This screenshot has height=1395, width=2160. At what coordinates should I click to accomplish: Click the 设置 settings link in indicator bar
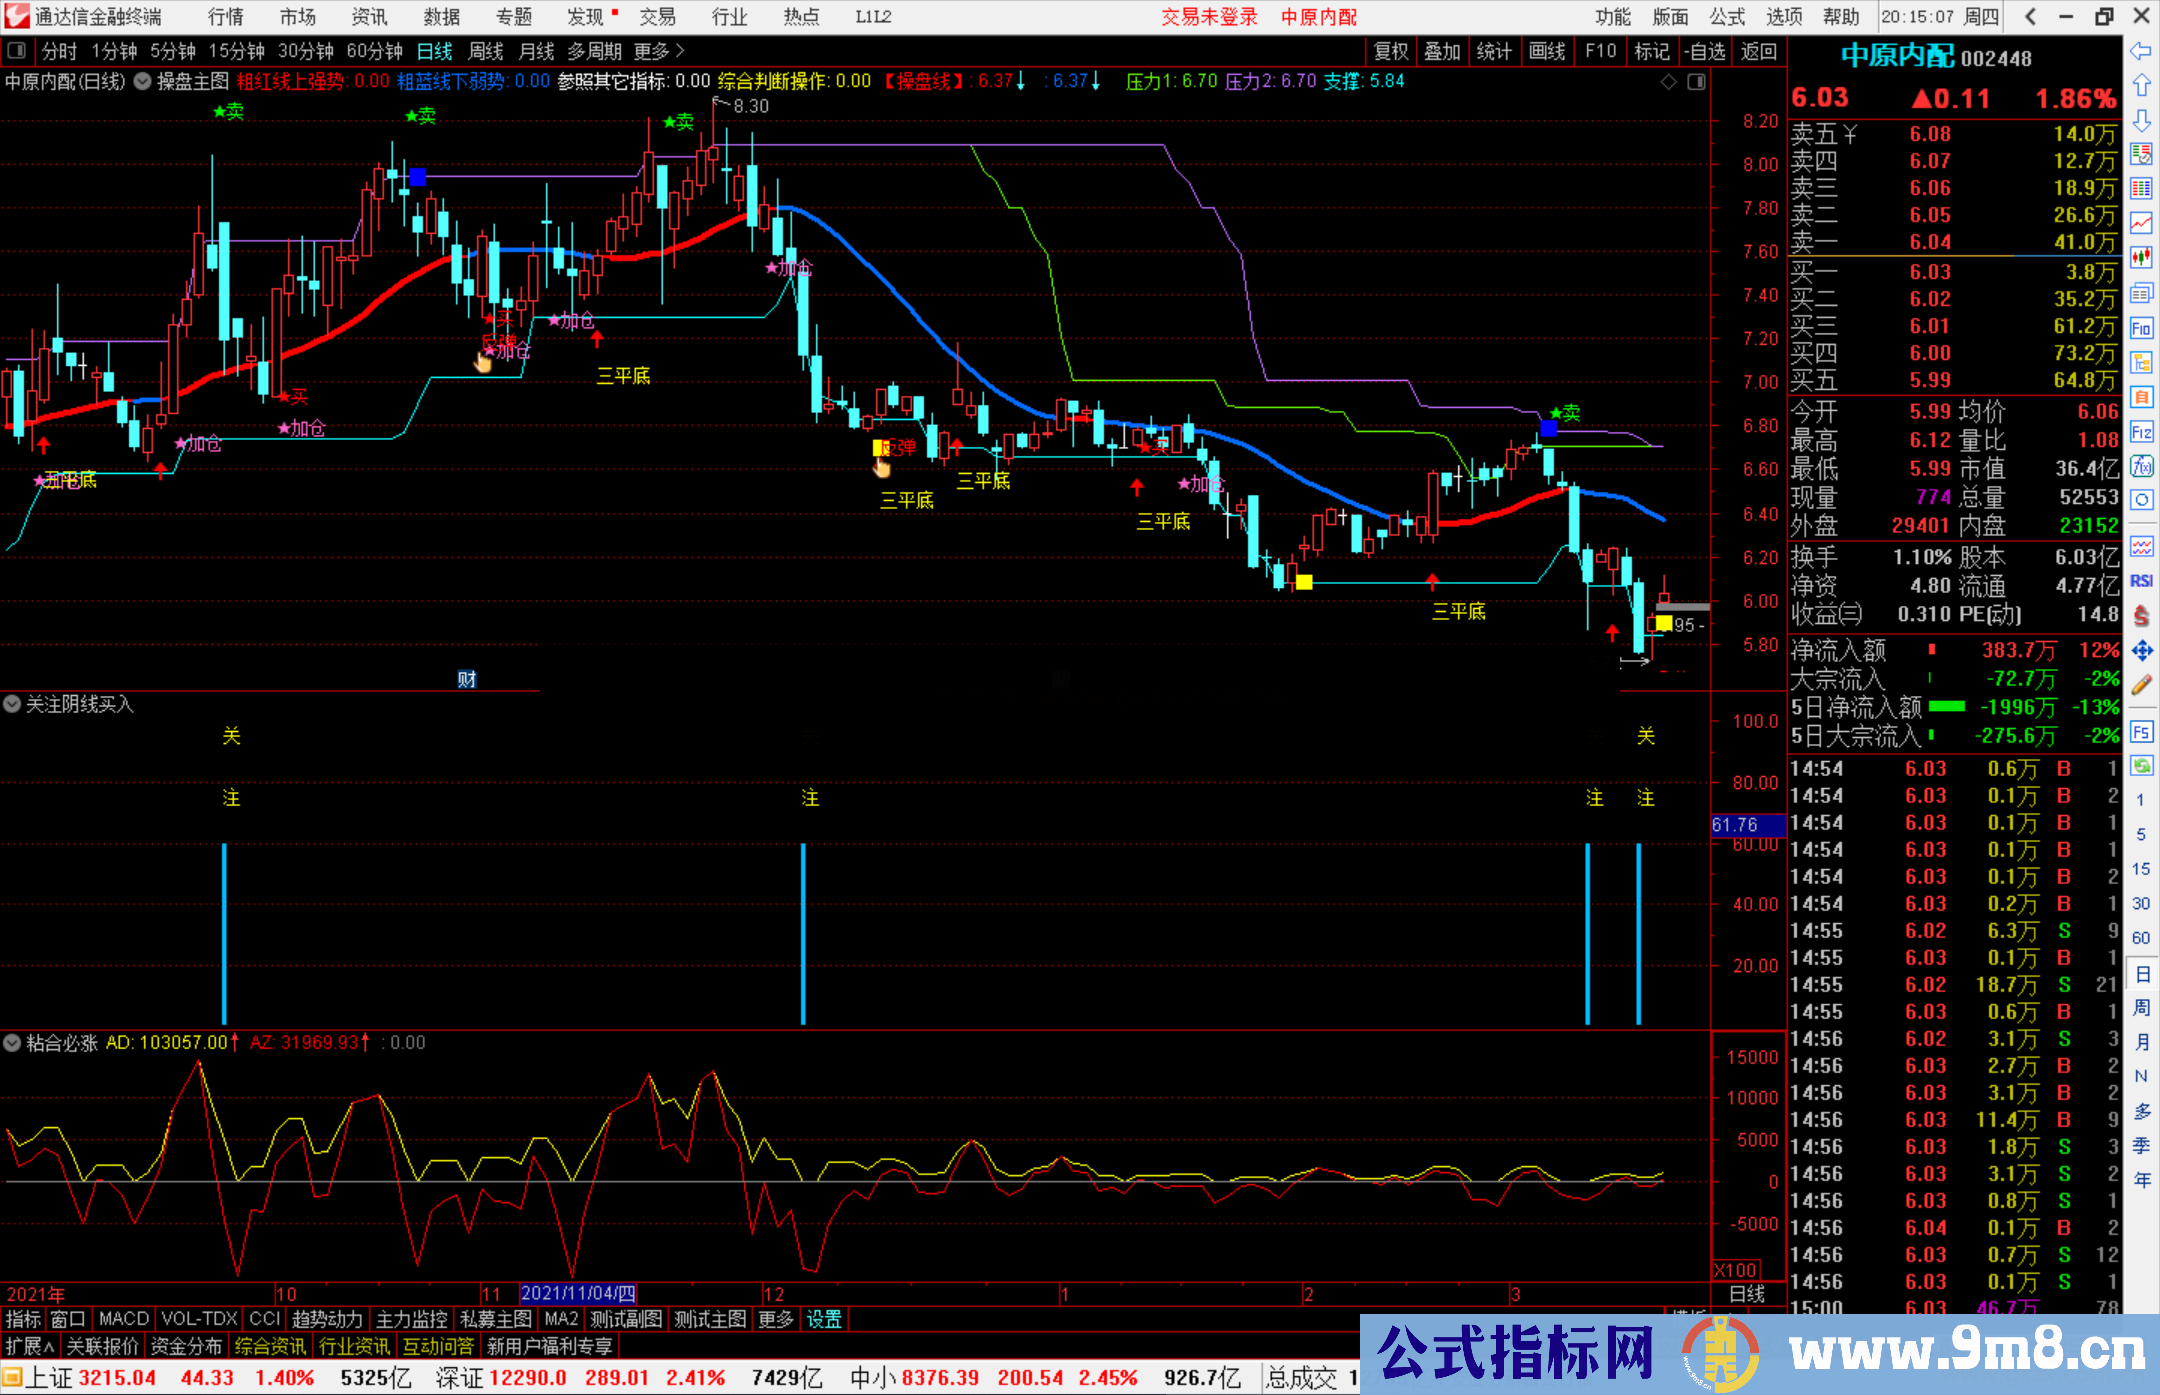(x=824, y=1319)
